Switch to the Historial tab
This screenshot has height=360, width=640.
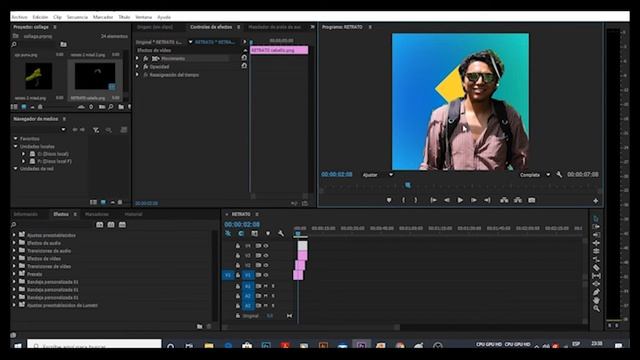point(133,214)
